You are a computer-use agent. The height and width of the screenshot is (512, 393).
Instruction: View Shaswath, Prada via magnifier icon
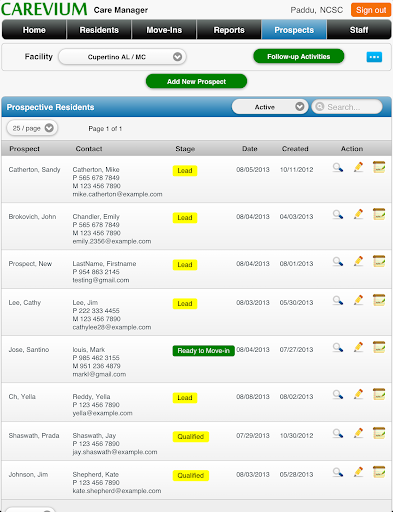[x=338, y=433]
